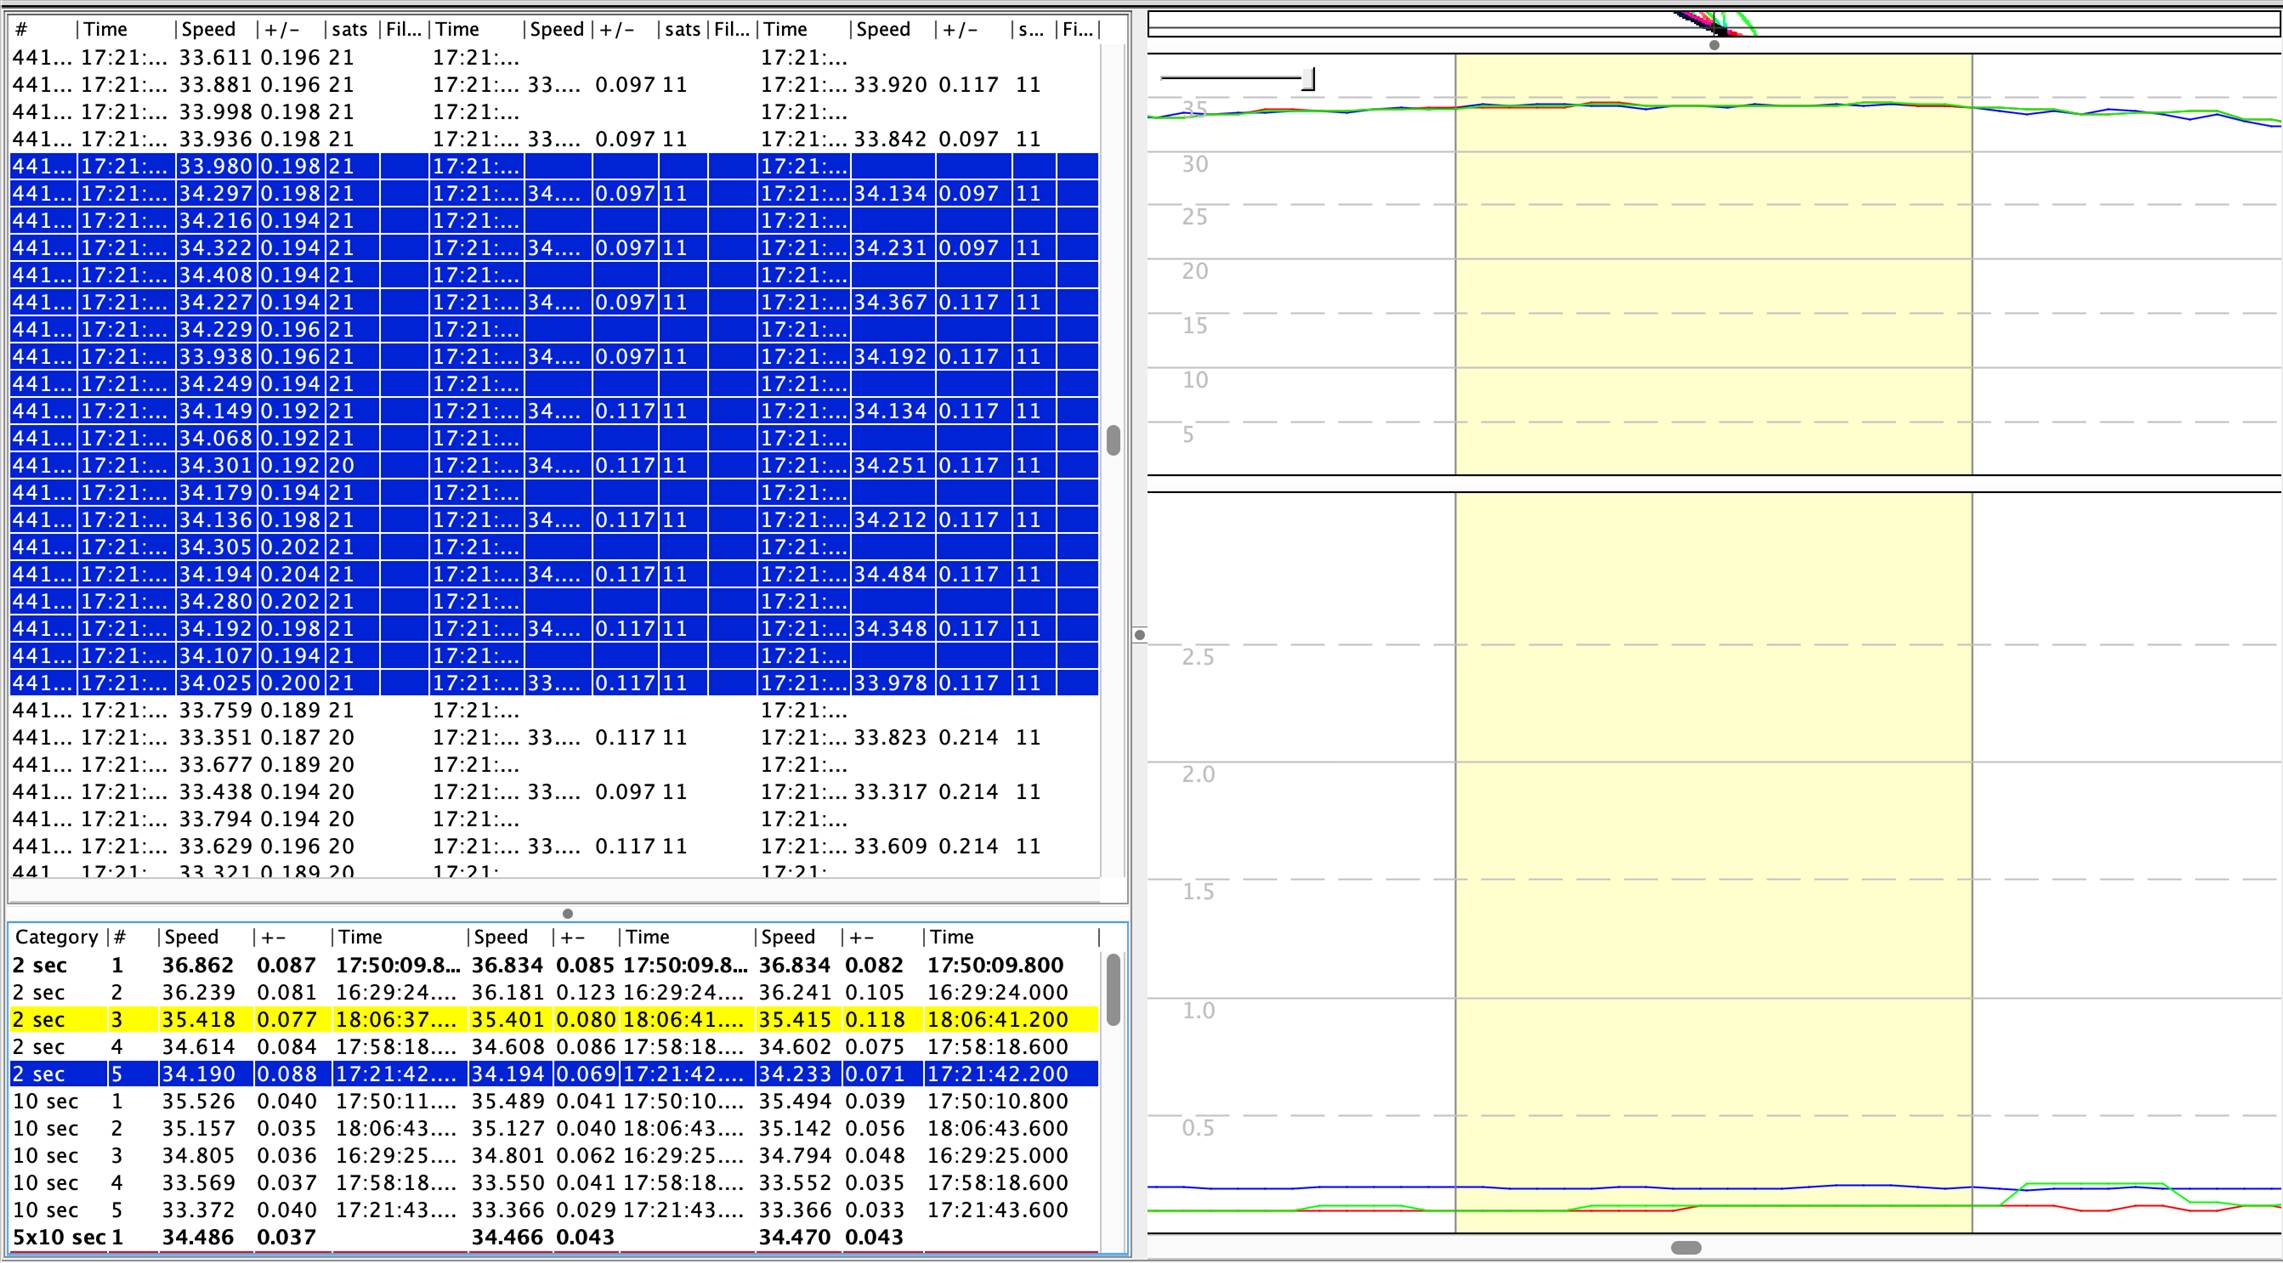This screenshot has width=2283, height=1263.
Task: Select the 10 sec result 35.526 row
Action: tap(198, 1101)
